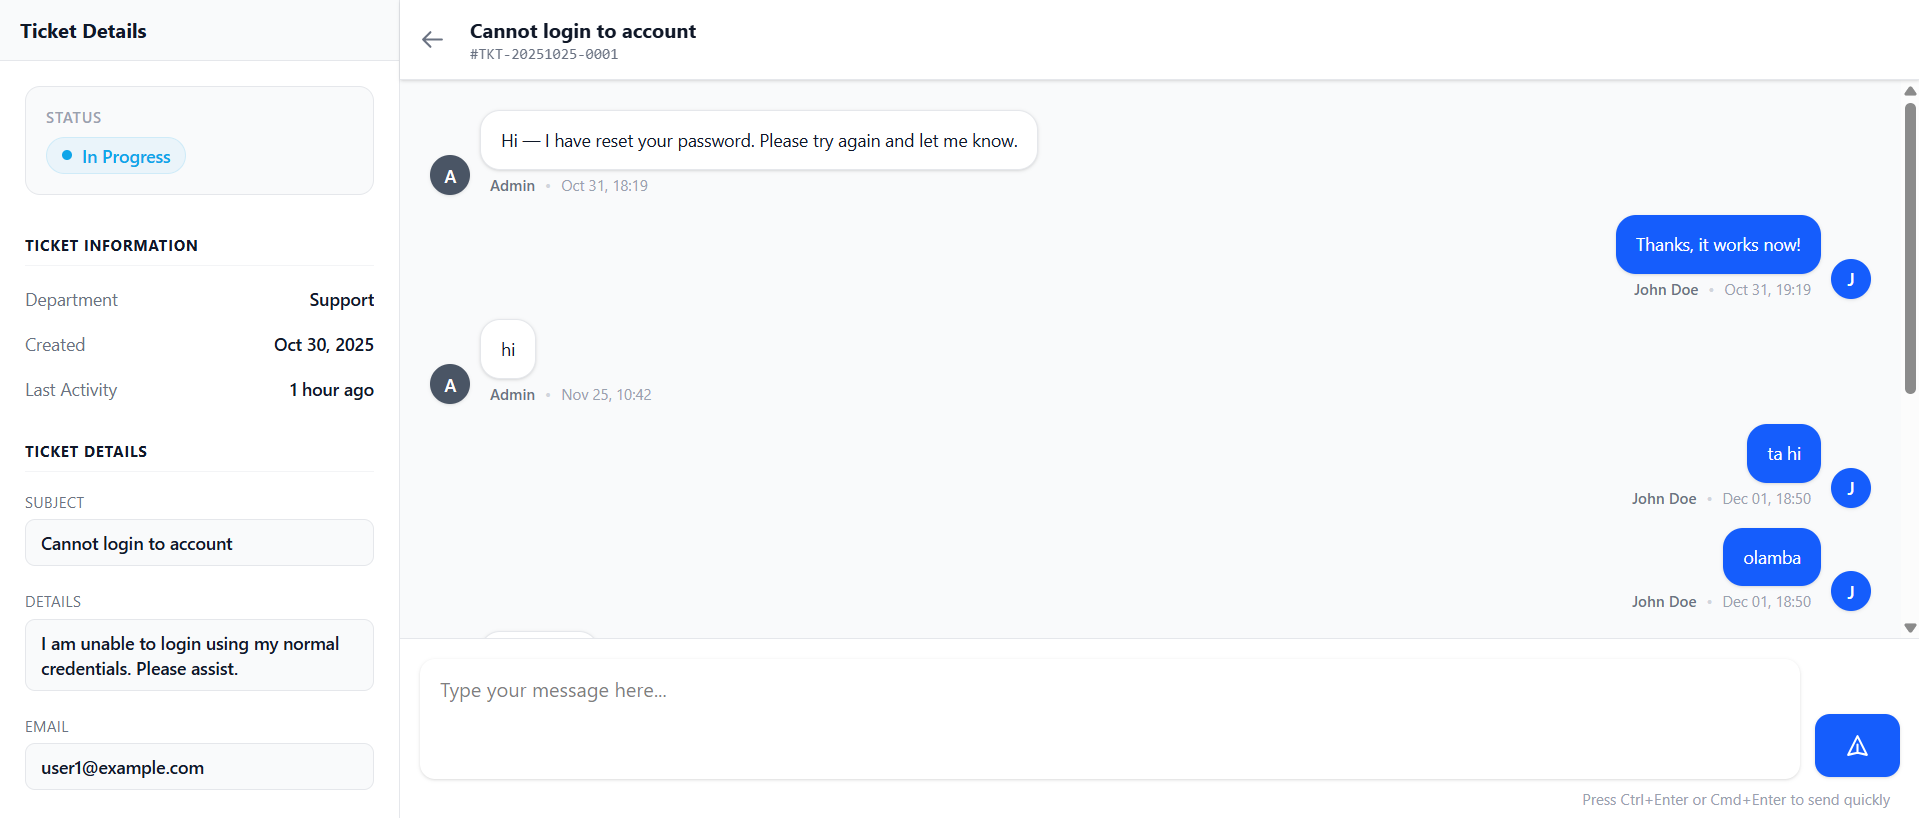1919x818 pixels.
Task: Select the "Thanks, it works now!" message bubble
Action: click(x=1717, y=245)
